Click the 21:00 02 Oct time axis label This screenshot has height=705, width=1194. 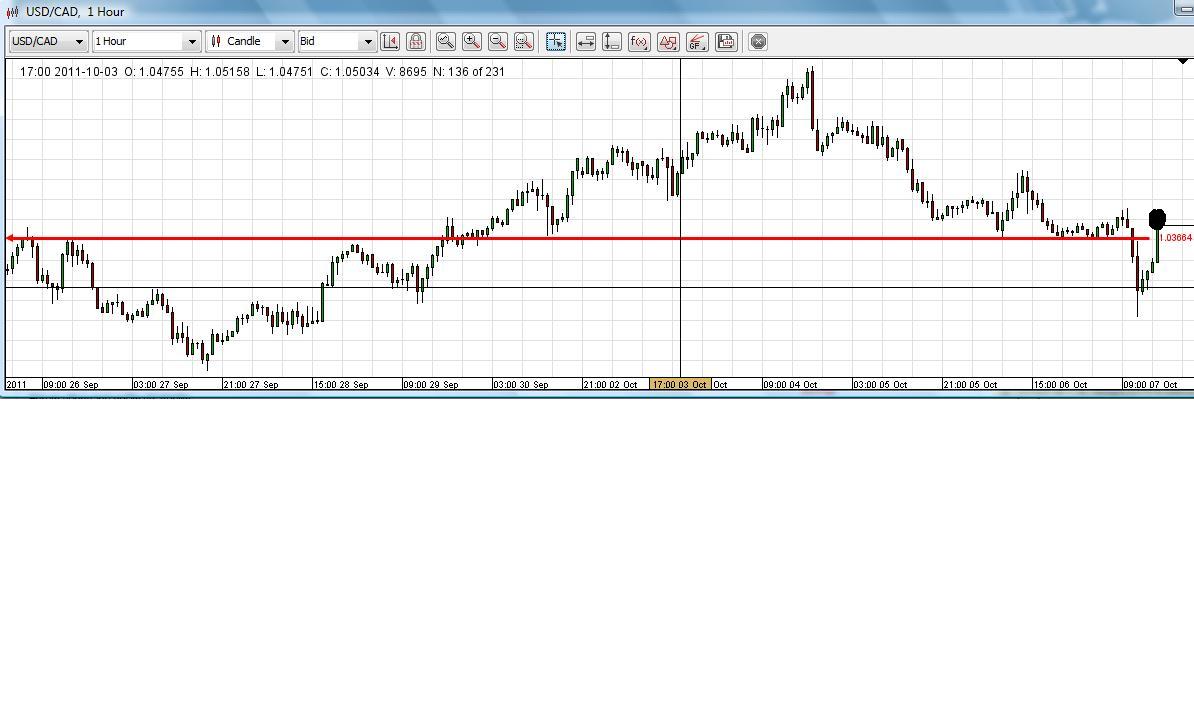[x=610, y=384]
